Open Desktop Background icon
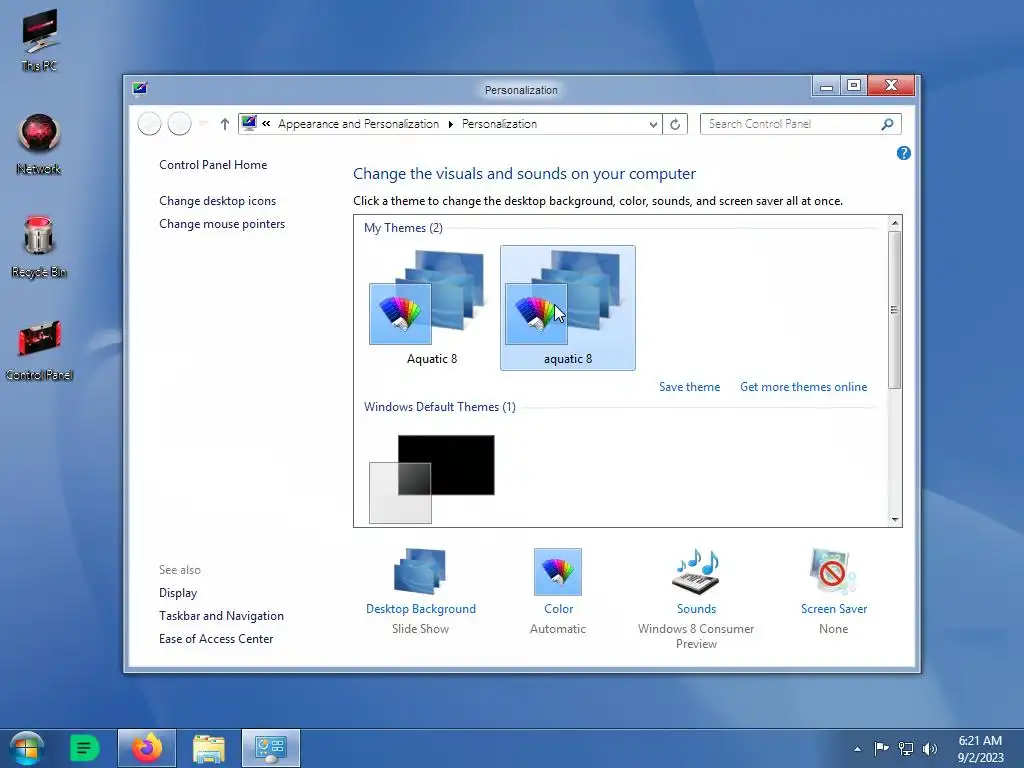 pyautogui.click(x=420, y=571)
